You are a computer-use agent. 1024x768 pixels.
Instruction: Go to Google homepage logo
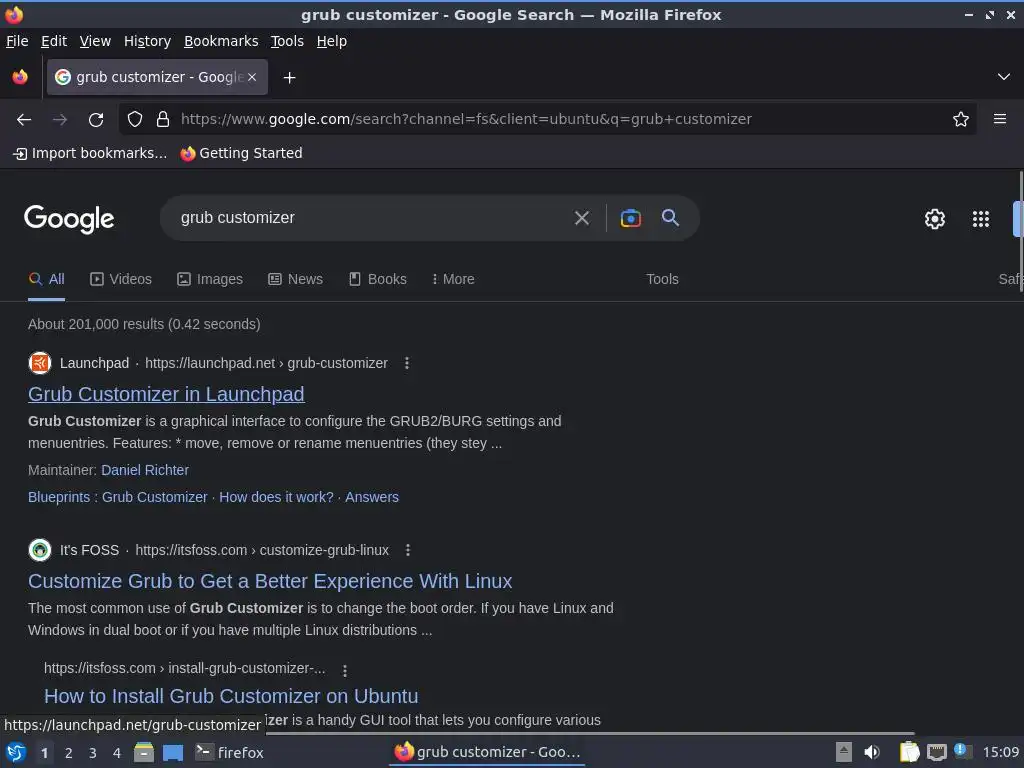(x=69, y=219)
